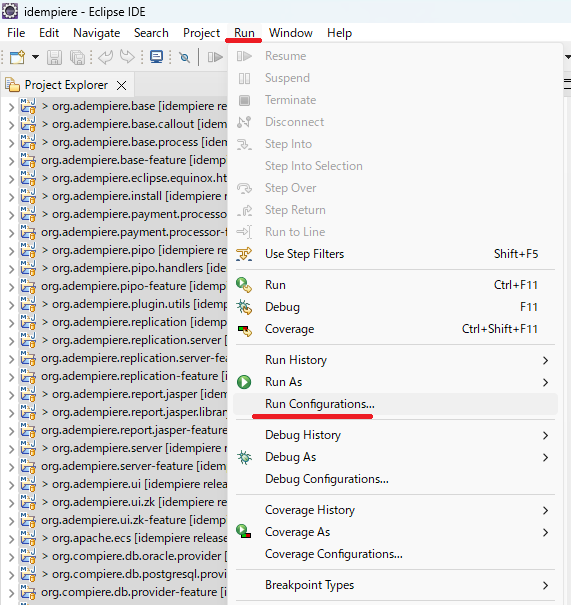Click the New wizard toolbar icon

point(17,57)
